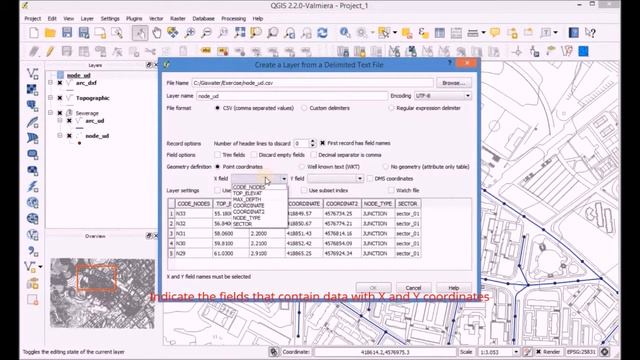Click the lightning bolt sidebar layer icon

(33, 187)
